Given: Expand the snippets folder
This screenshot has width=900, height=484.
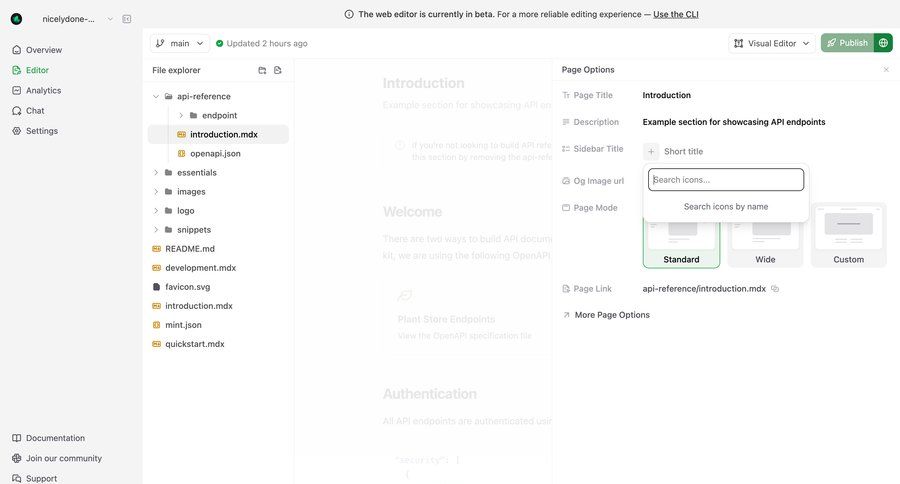Looking at the screenshot, I should coord(156,230).
